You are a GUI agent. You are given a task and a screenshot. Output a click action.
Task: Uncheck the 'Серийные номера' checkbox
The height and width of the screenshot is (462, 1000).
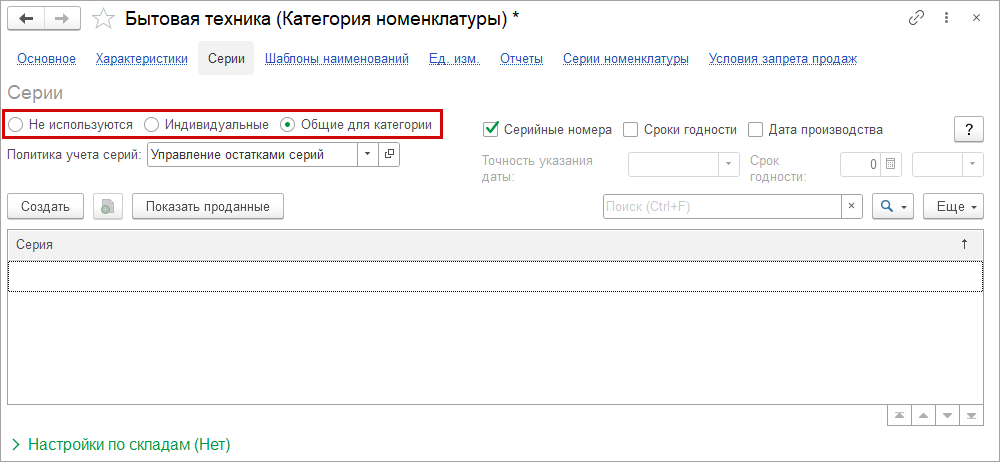[491, 129]
